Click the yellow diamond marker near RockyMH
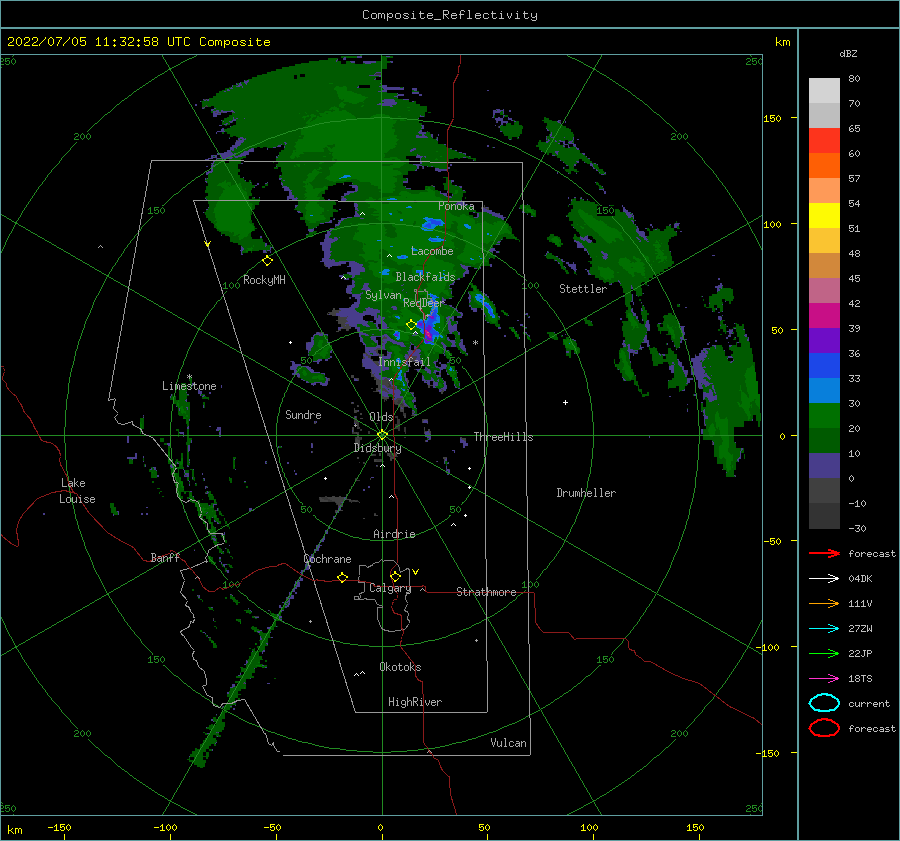This screenshot has width=900, height=841. click(x=267, y=261)
